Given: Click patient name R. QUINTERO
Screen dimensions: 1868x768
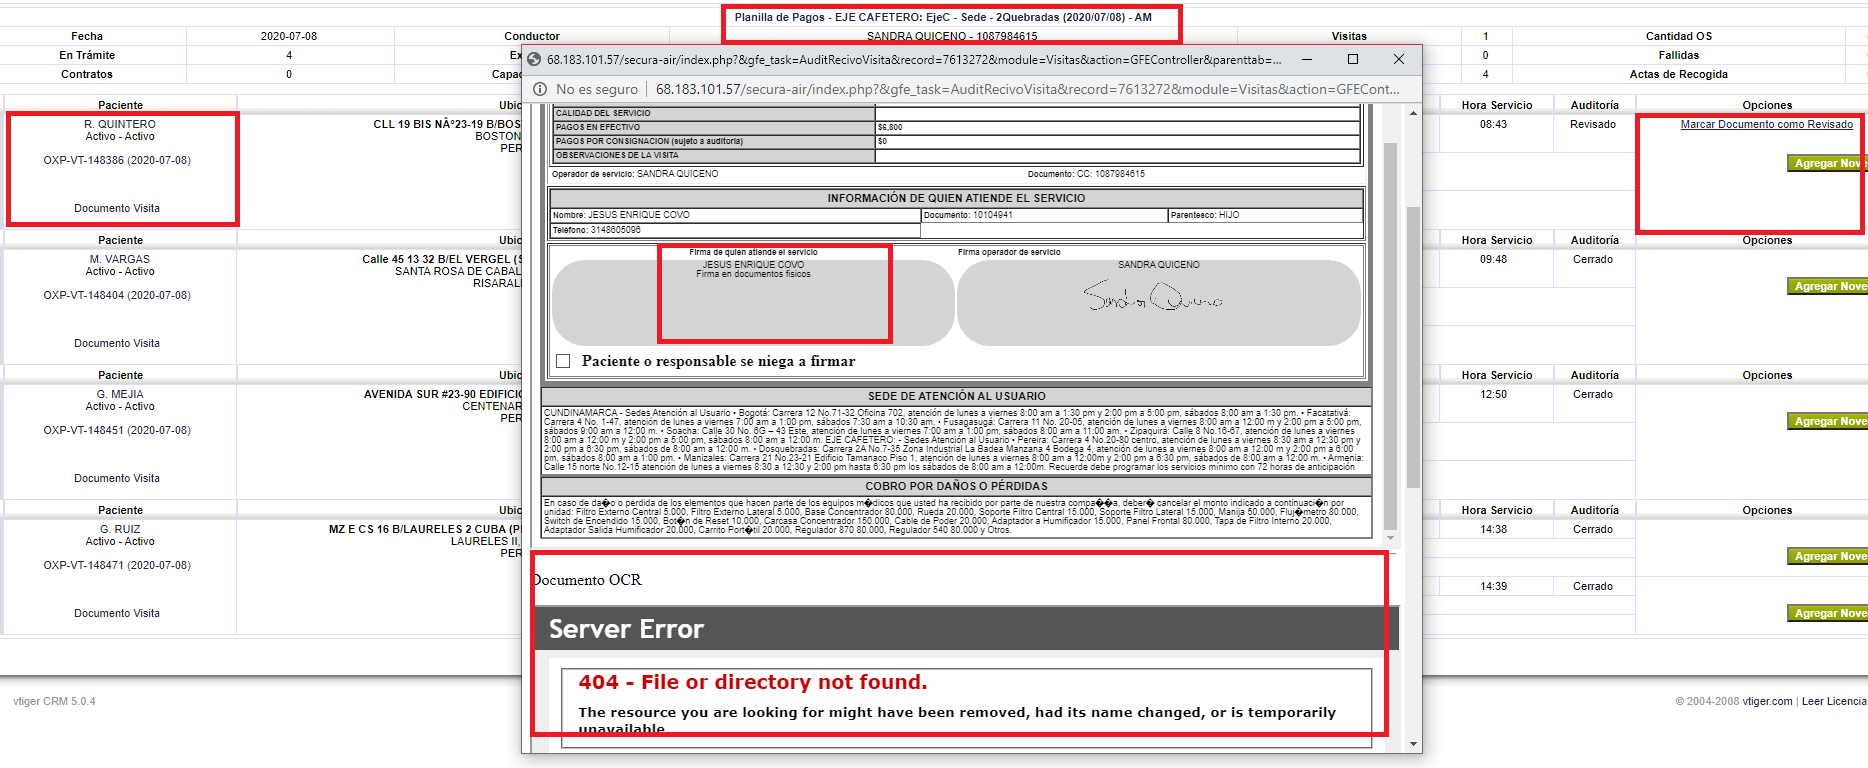Looking at the screenshot, I should 120,124.
